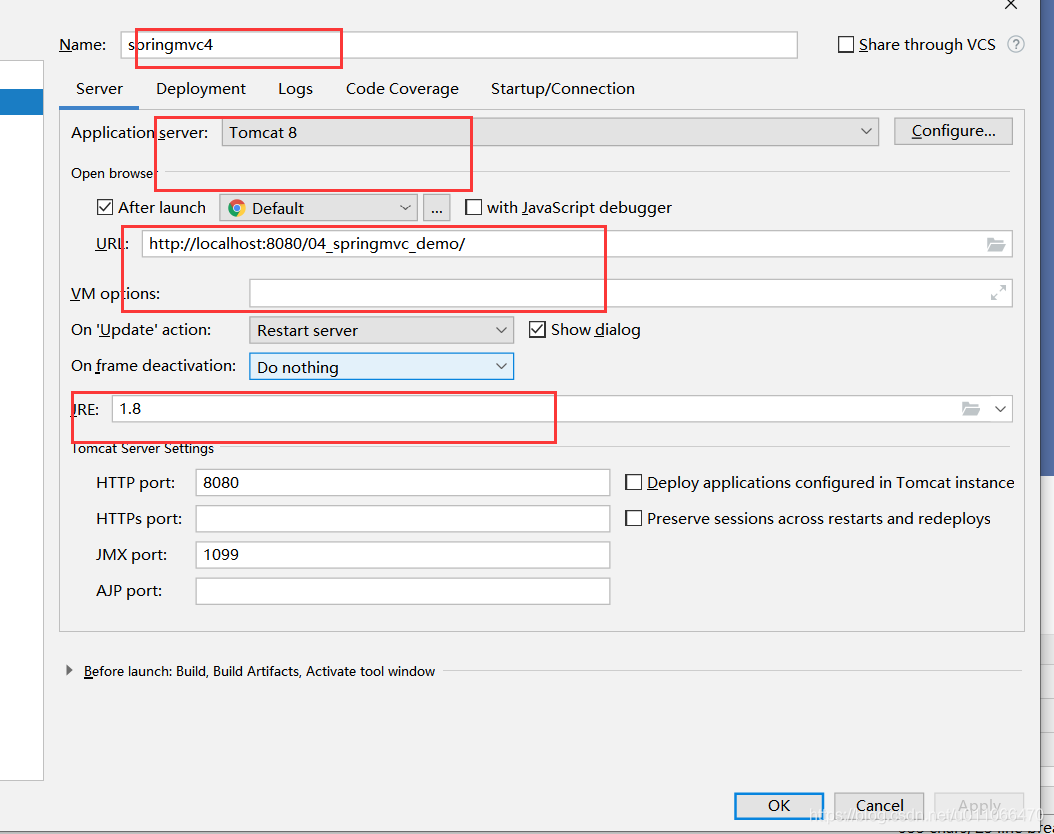The width and height of the screenshot is (1054, 834).
Task: Click the Configure... button
Action: click(x=953, y=131)
